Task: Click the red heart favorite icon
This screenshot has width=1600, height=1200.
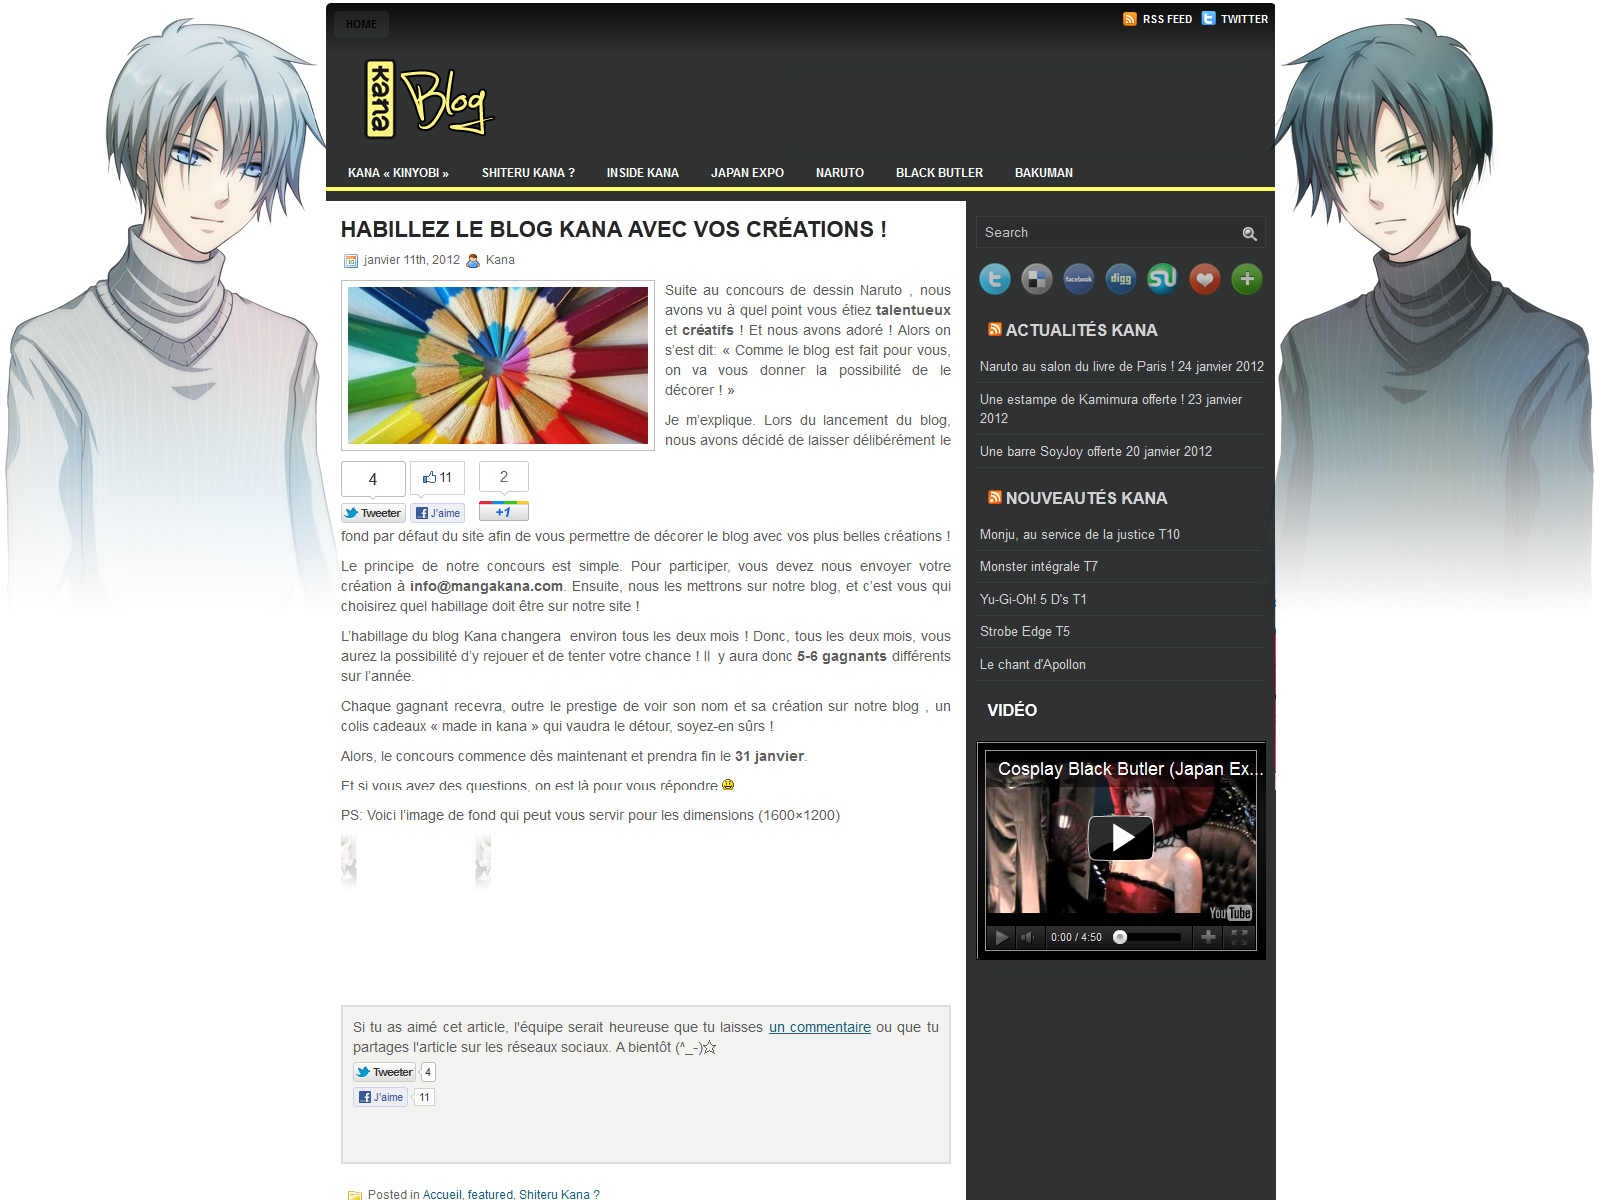Action: [x=1205, y=279]
